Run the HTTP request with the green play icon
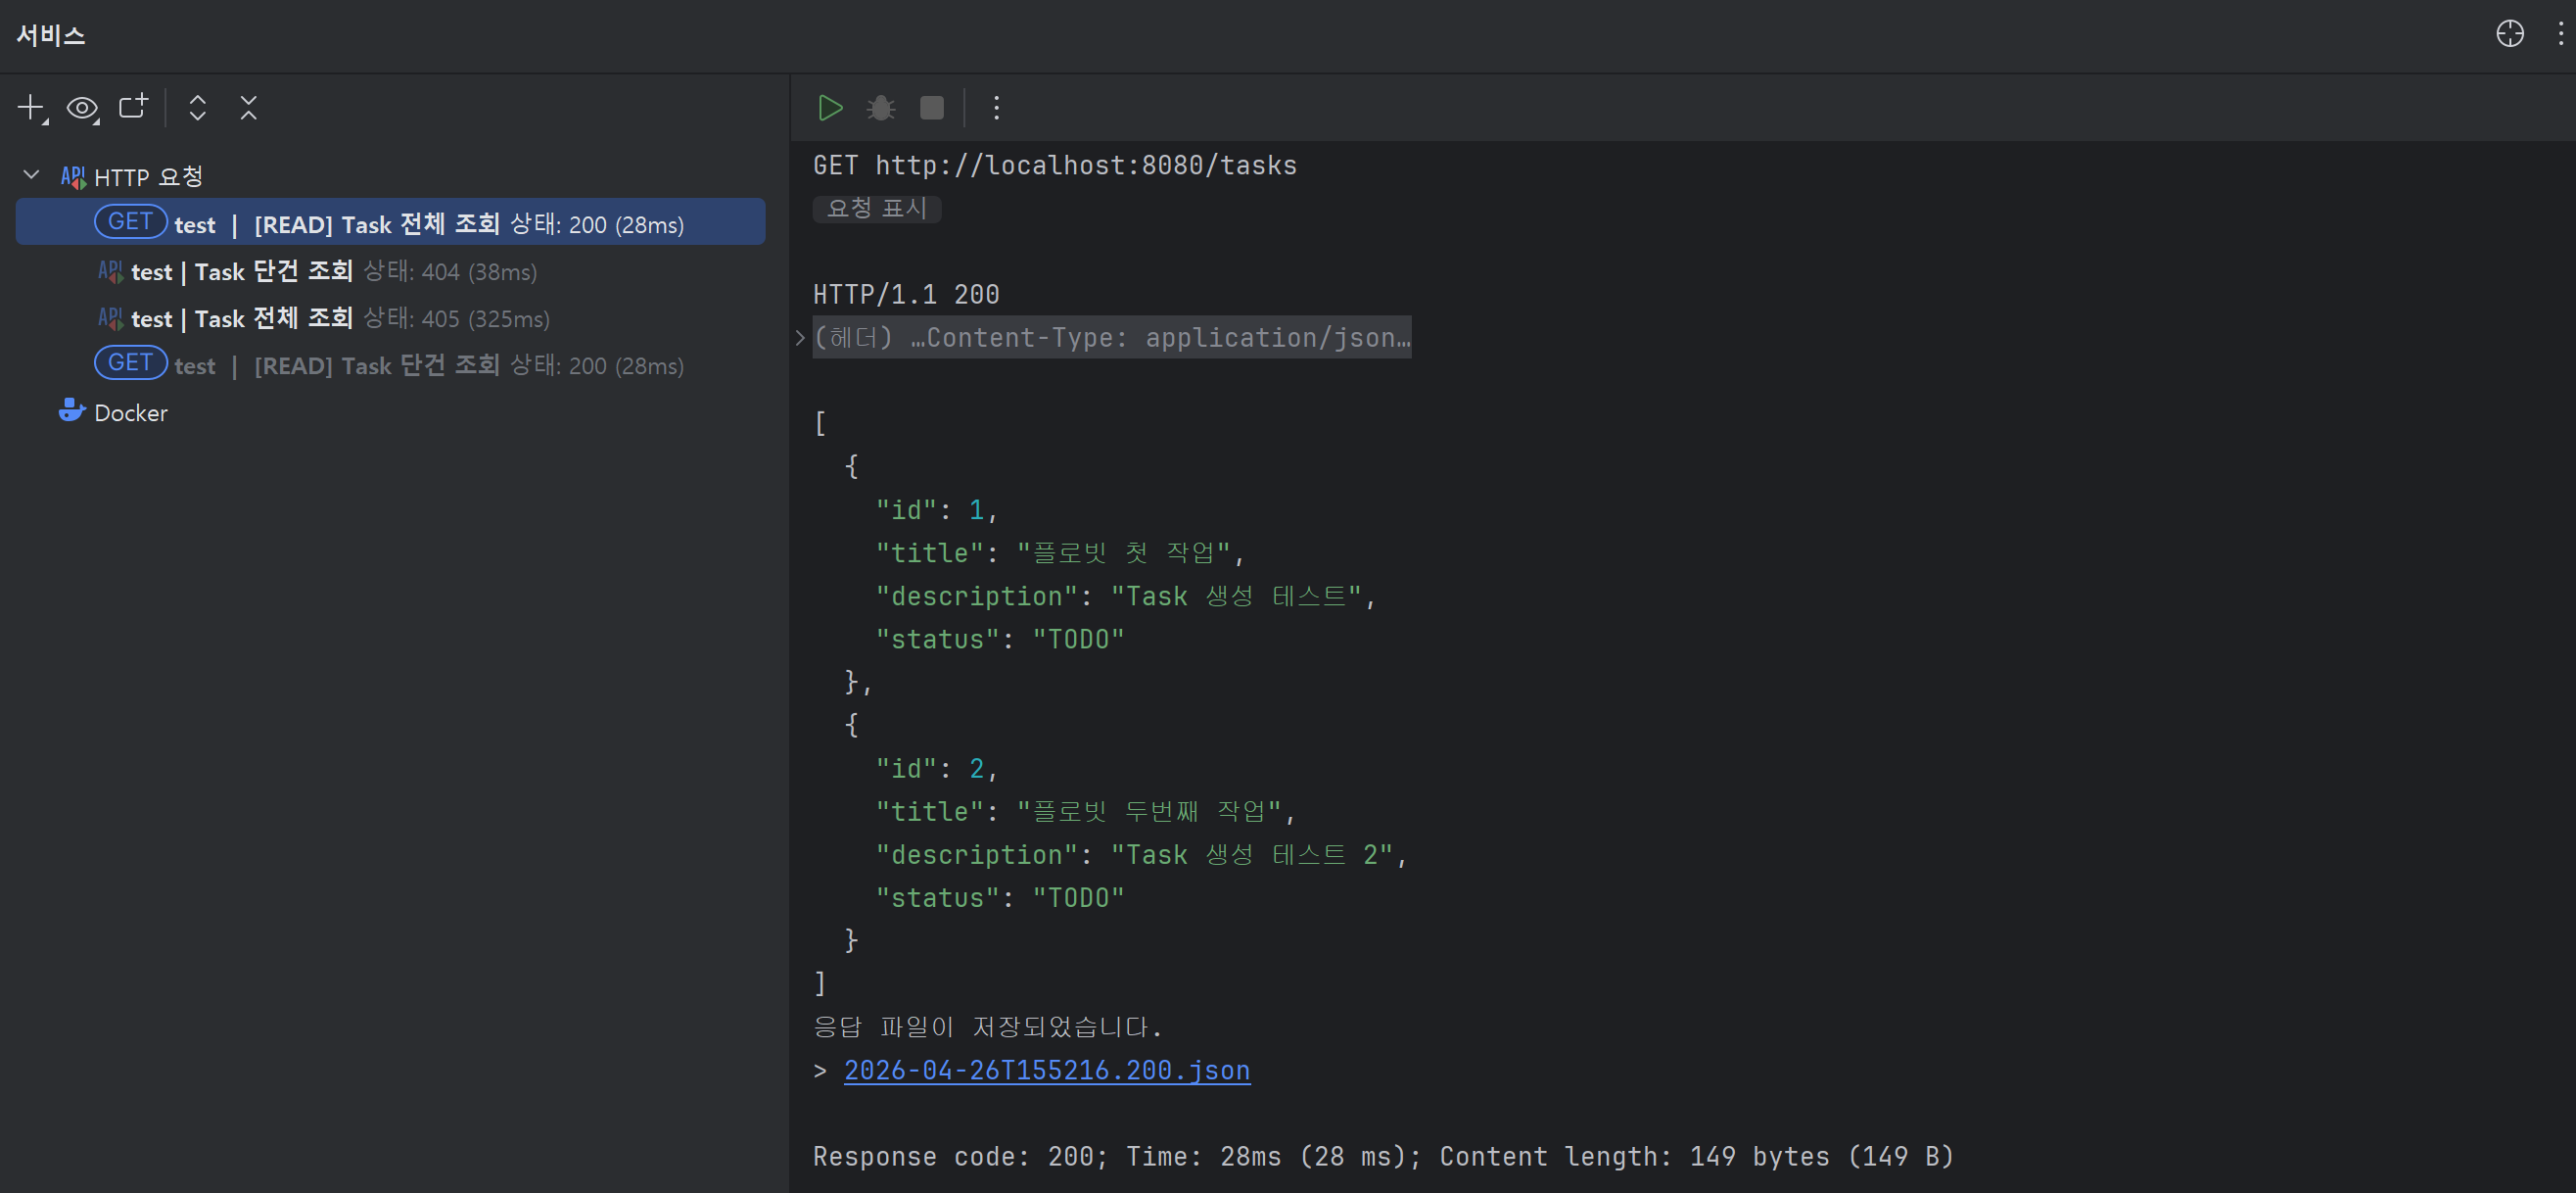 (x=830, y=108)
